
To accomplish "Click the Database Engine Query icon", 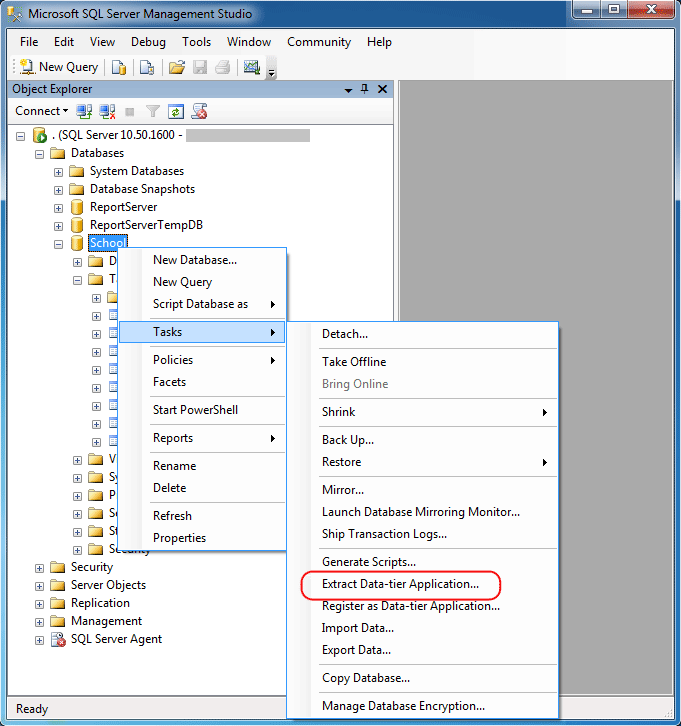I will click(x=119, y=68).
